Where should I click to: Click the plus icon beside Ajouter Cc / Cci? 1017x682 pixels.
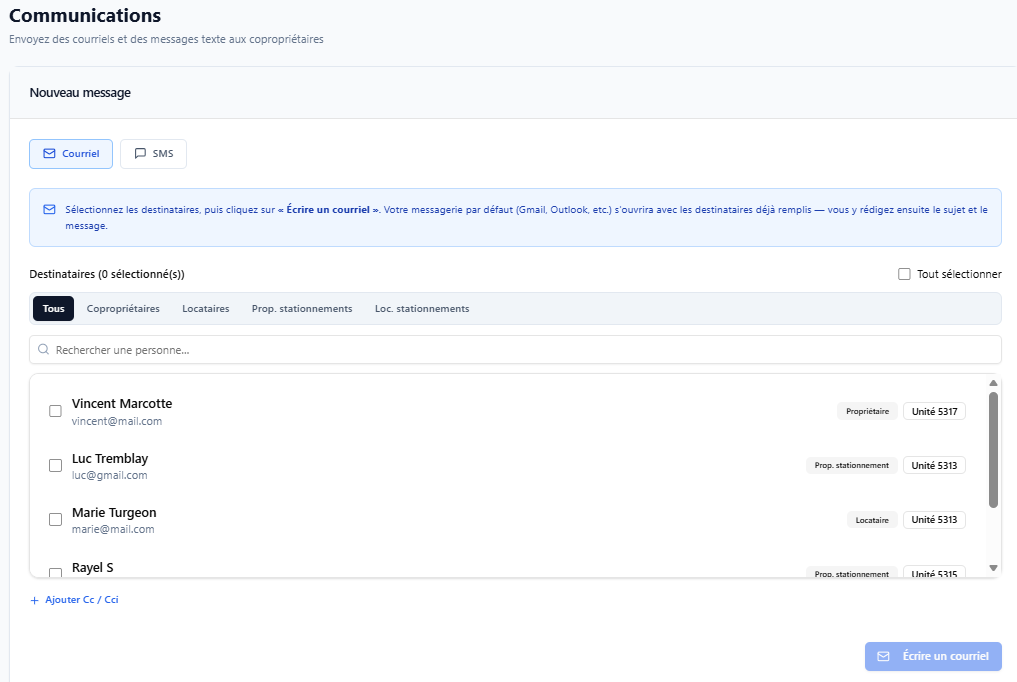(x=34, y=600)
